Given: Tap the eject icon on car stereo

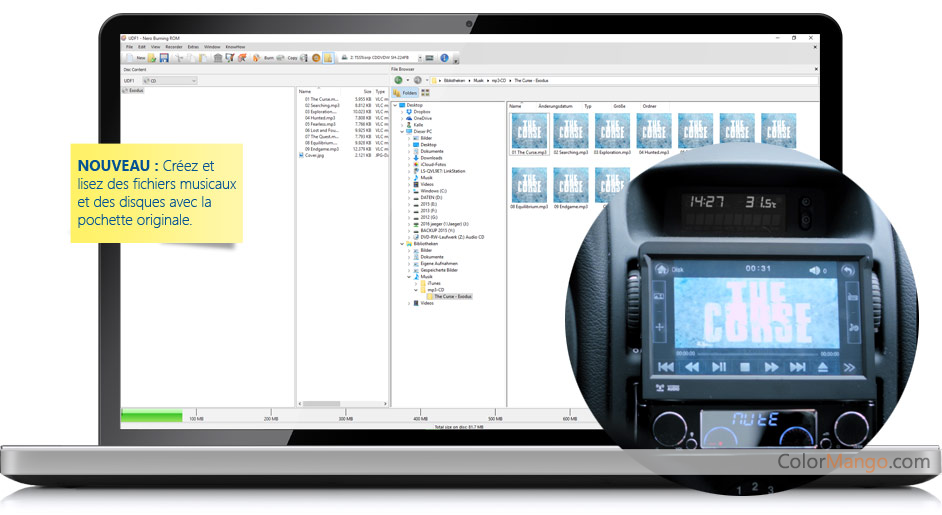Looking at the screenshot, I should point(823,367).
